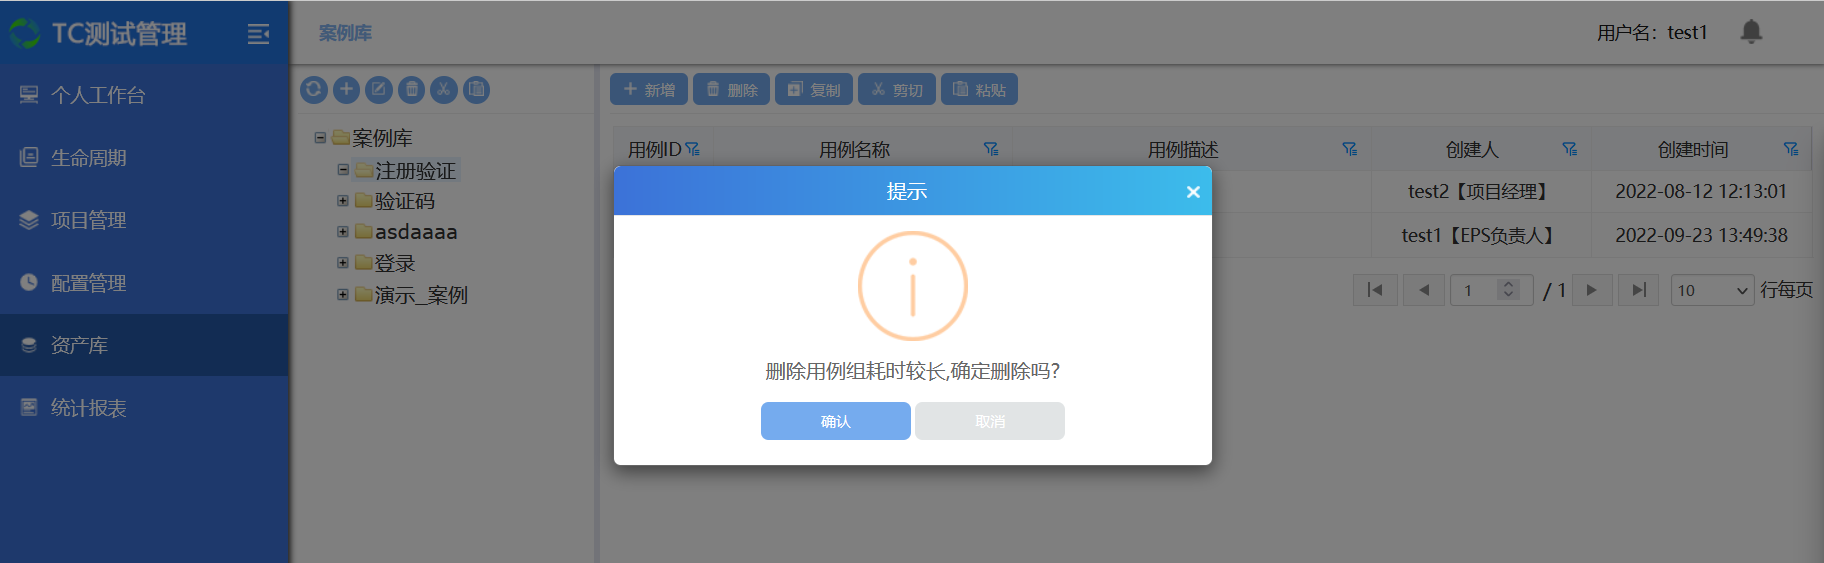Viewport: 1824px width, 563px height.
Task: Open notifications via the bell icon
Action: 1750,32
